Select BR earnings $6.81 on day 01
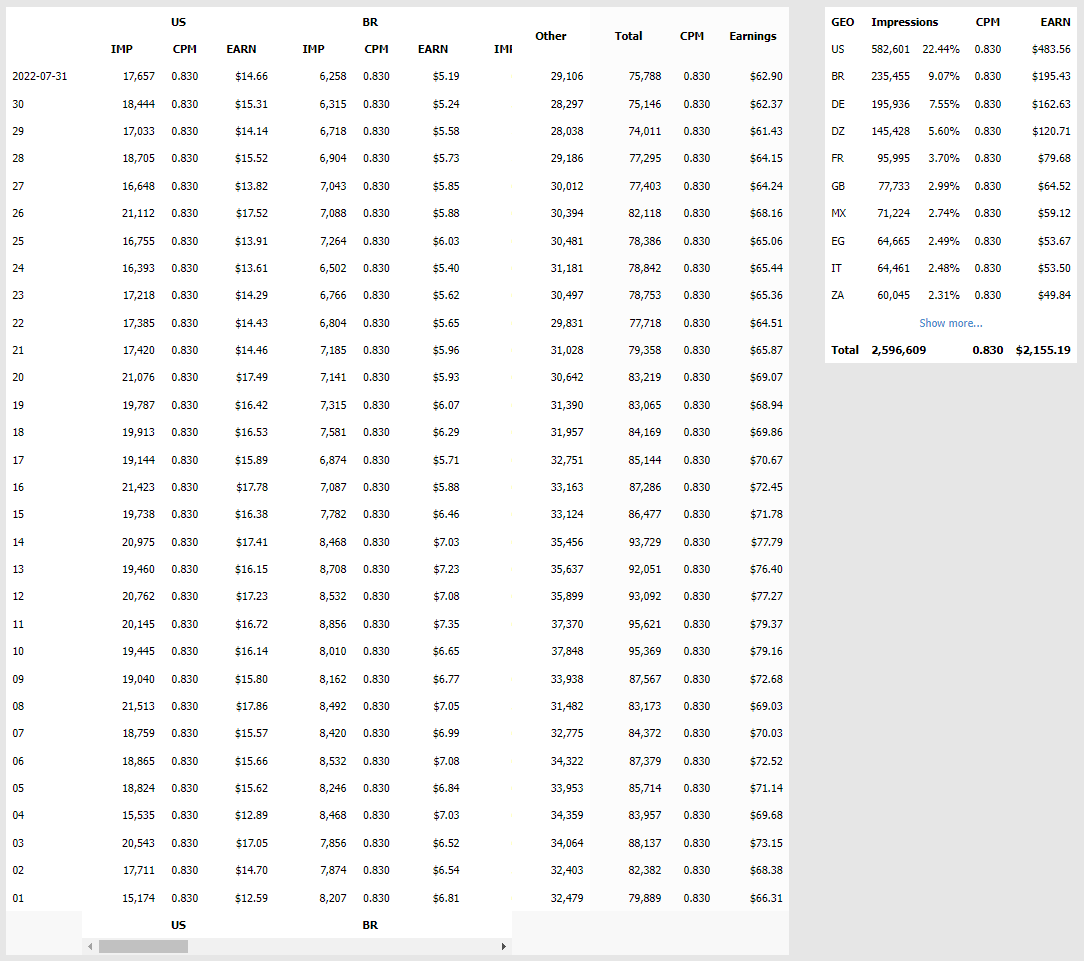This screenshot has height=961, width=1084. [446, 898]
